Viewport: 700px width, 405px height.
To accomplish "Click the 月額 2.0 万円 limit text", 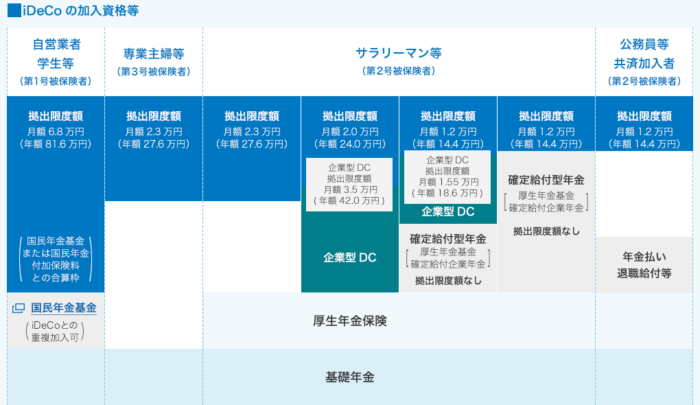I will point(350,132).
